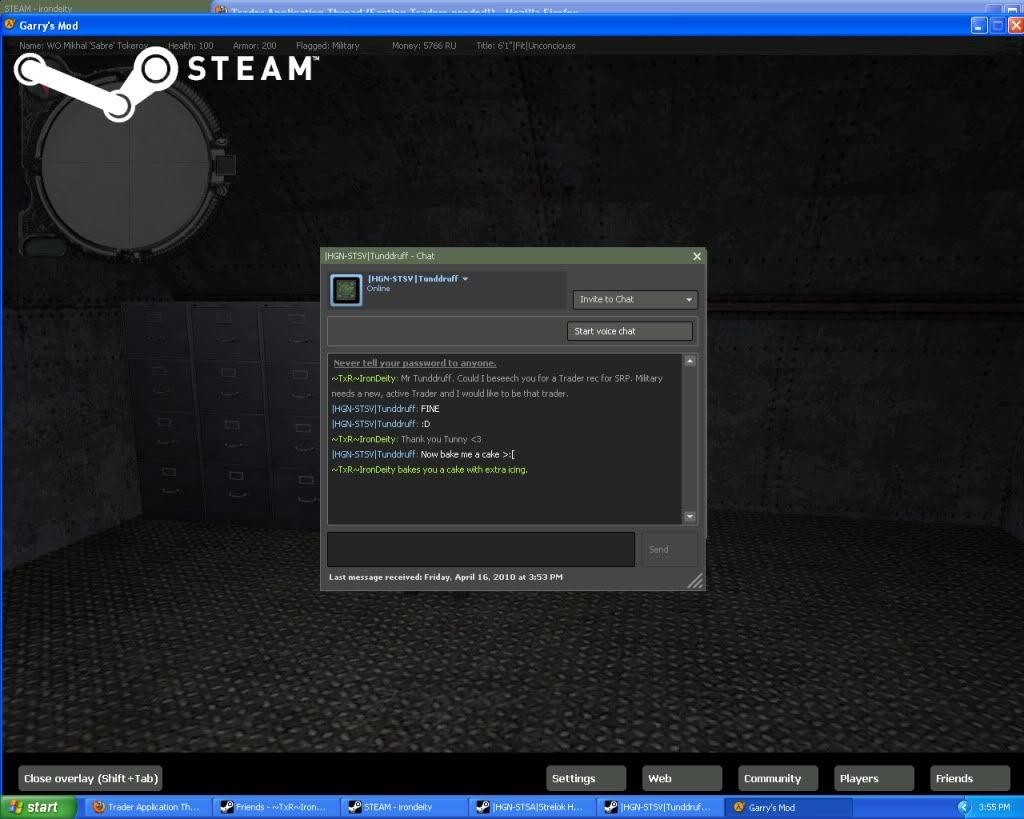Open the Web overlay button
Screen dimensions: 1024x819
point(682,779)
